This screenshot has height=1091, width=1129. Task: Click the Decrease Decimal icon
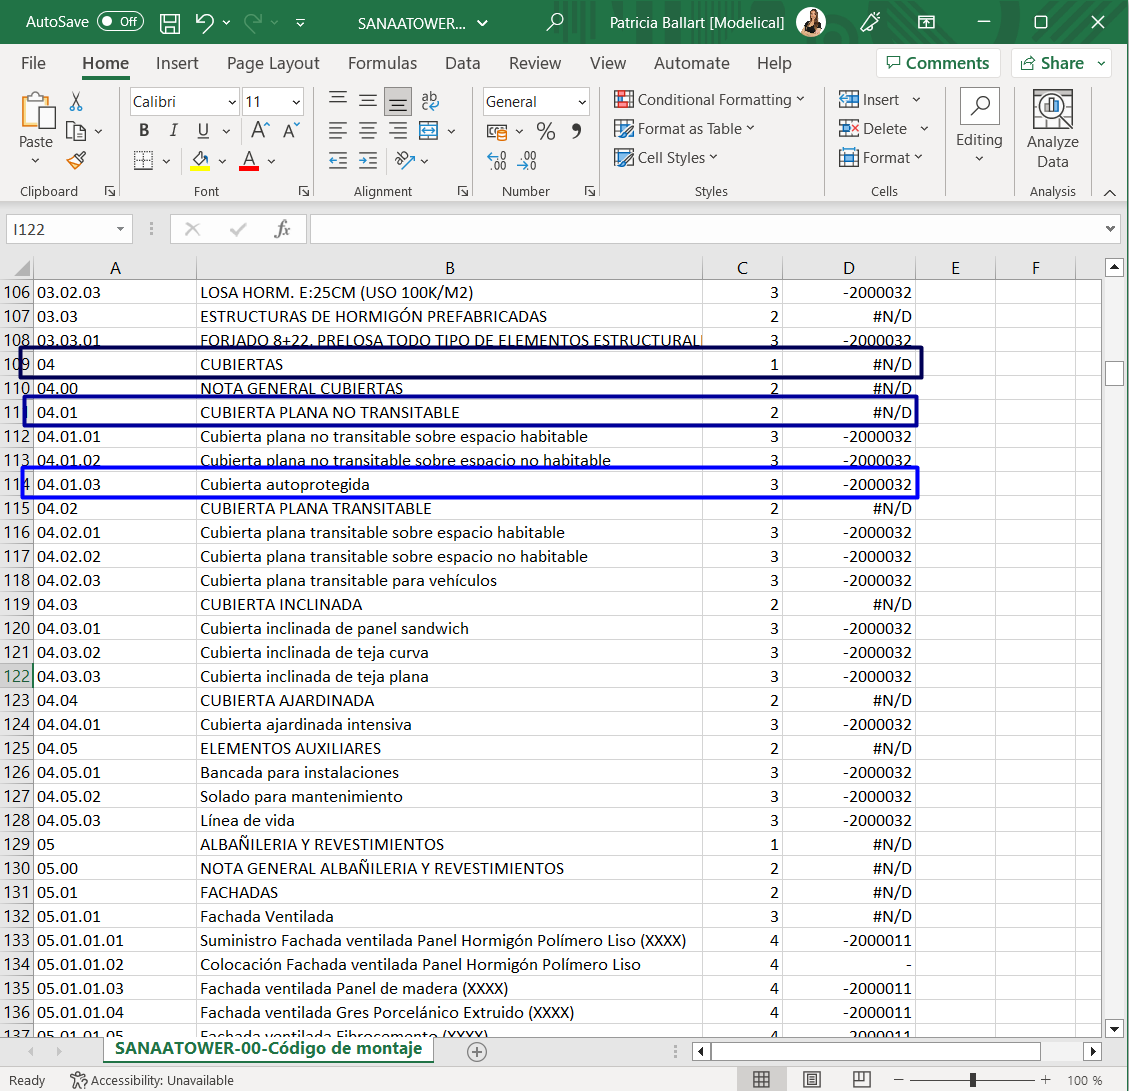click(527, 161)
